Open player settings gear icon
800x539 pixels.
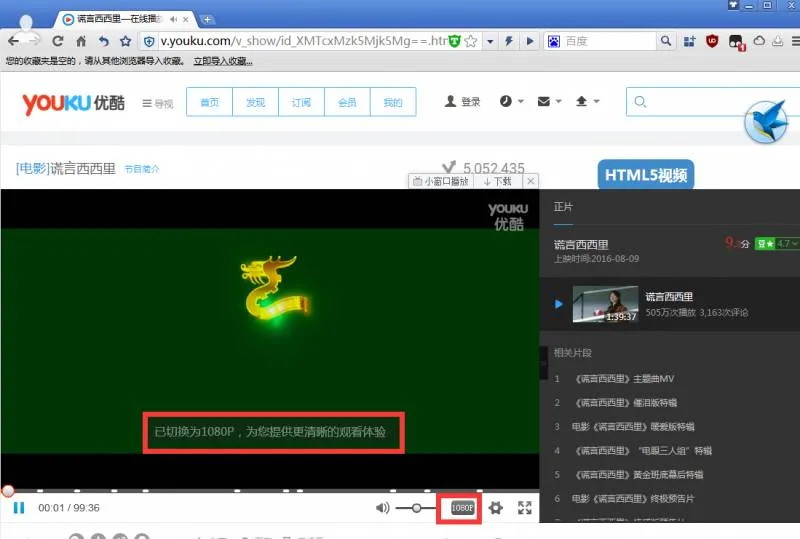[x=495, y=508]
